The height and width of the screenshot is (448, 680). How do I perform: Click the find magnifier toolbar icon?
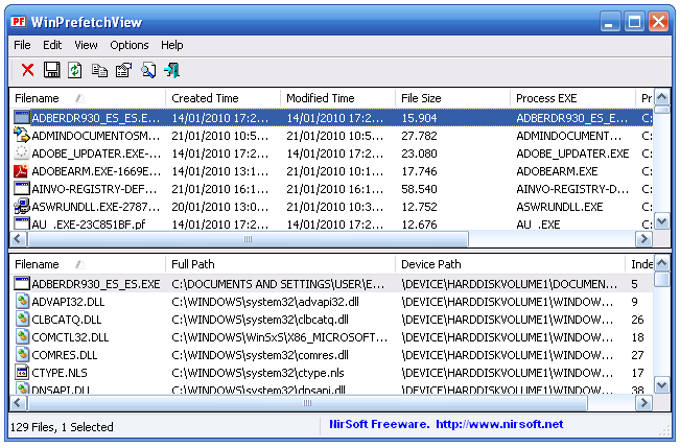tap(148, 70)
